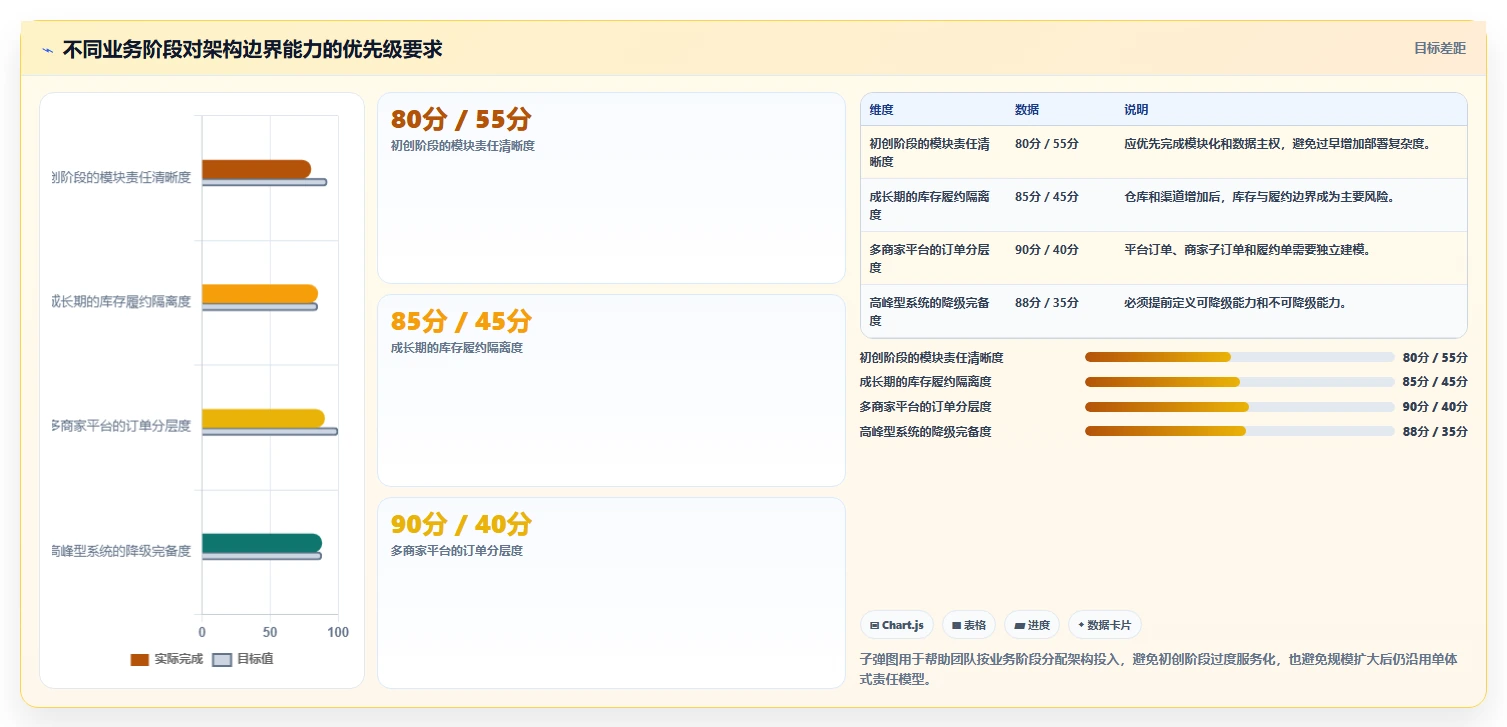1507x727 pixels.
Task: Click teal bar for 高峰型系统的降级完备度
Action: click(x=262, y=543)
